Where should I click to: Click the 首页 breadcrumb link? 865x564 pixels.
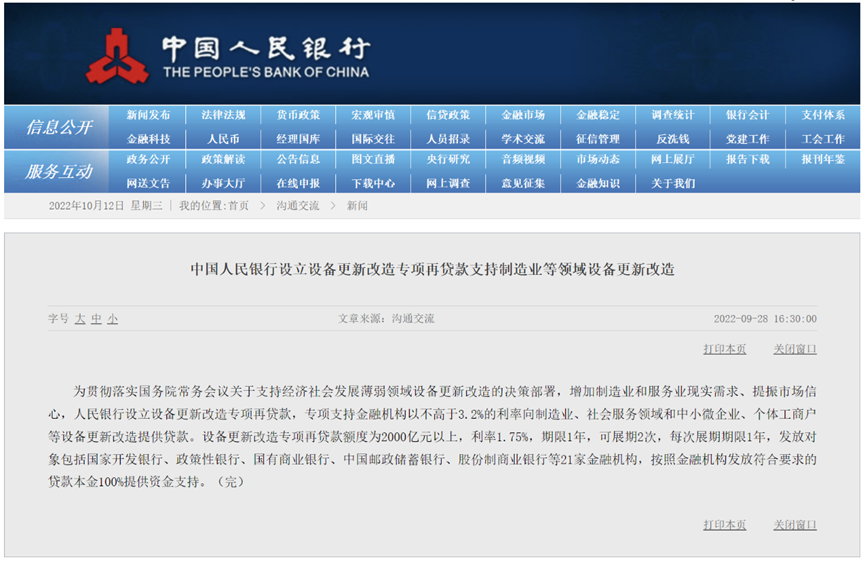click(238, 206)
